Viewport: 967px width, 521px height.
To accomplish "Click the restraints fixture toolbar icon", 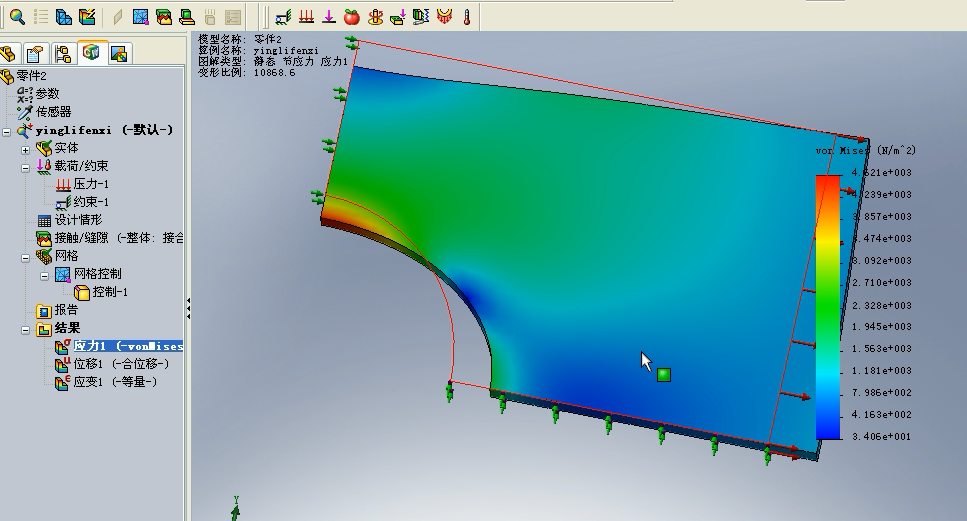I will click(284, 16).
